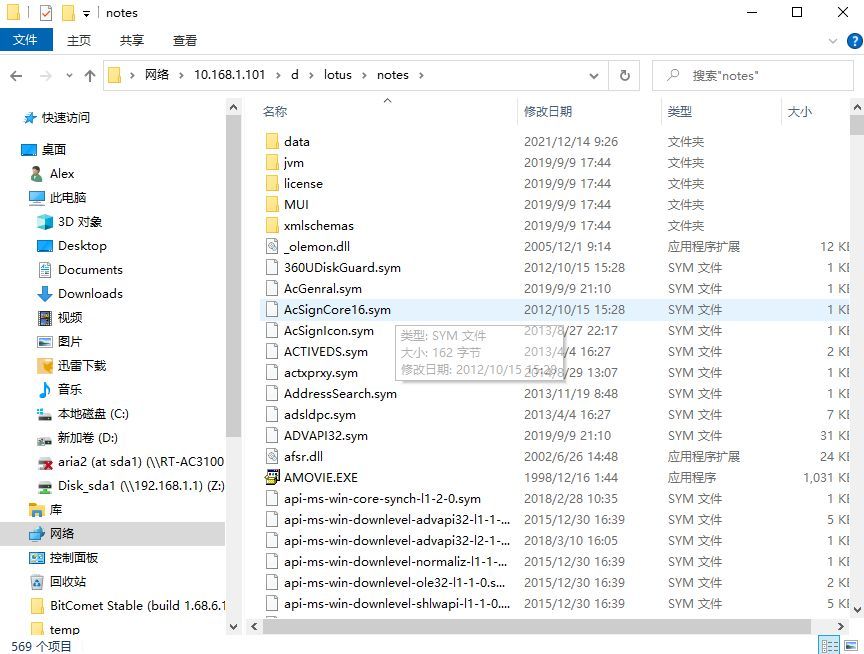Open the recent locations dropdown arrow
The width and height of the screenshot is (864, 654).
(x=69, y=75)
